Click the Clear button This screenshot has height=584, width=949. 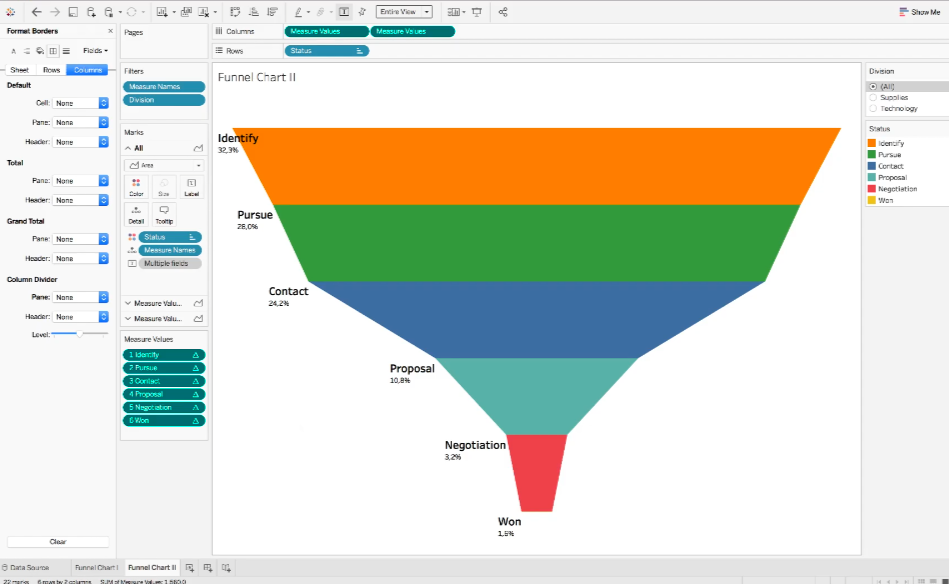[58, 542]
